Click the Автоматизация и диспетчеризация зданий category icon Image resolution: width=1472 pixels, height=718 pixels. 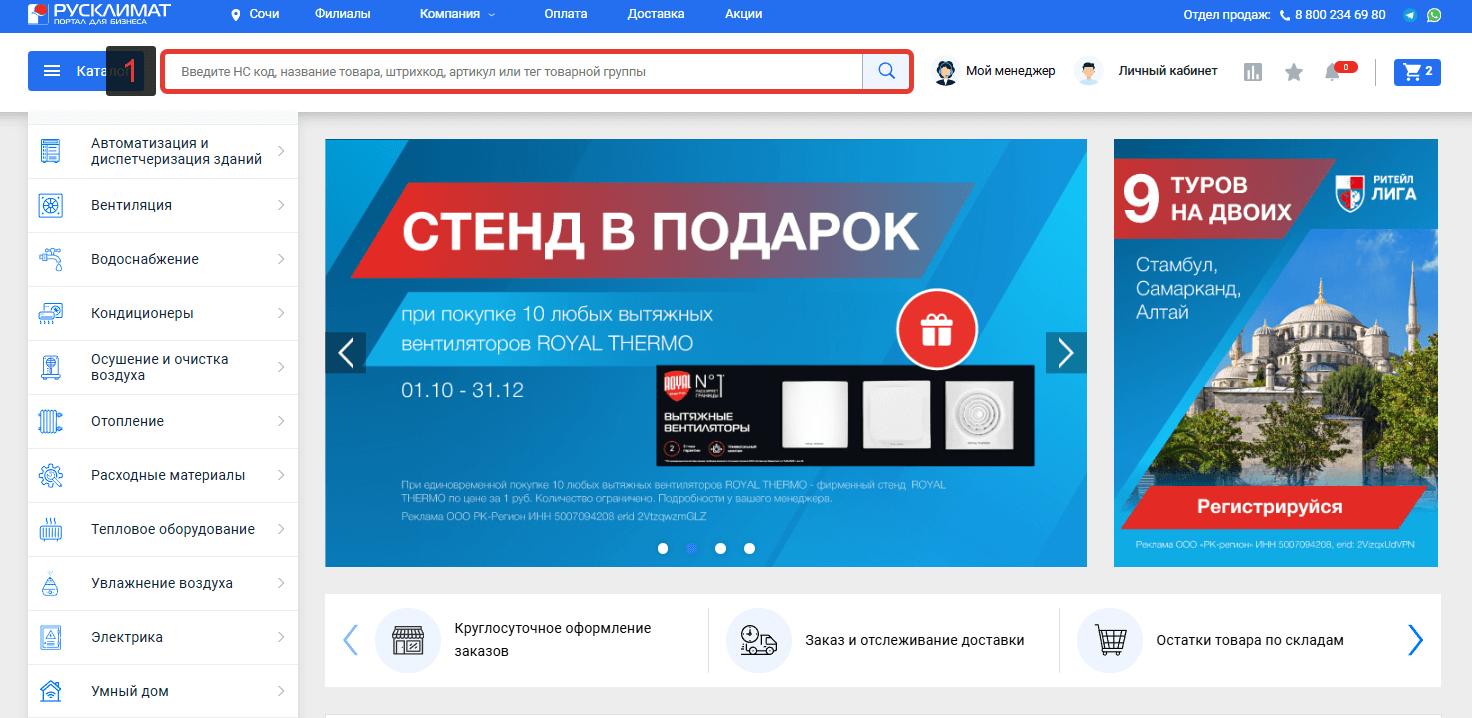(50, 151)
